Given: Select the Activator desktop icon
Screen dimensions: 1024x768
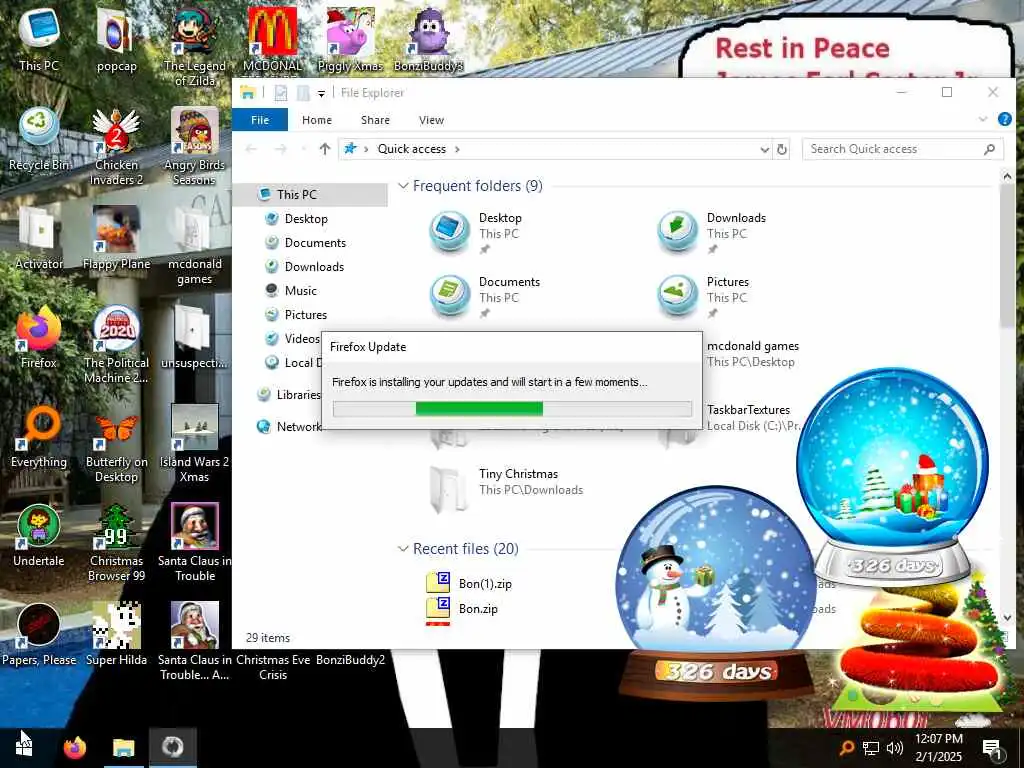Looking at the screenshot, I should [x=39, y=238].
